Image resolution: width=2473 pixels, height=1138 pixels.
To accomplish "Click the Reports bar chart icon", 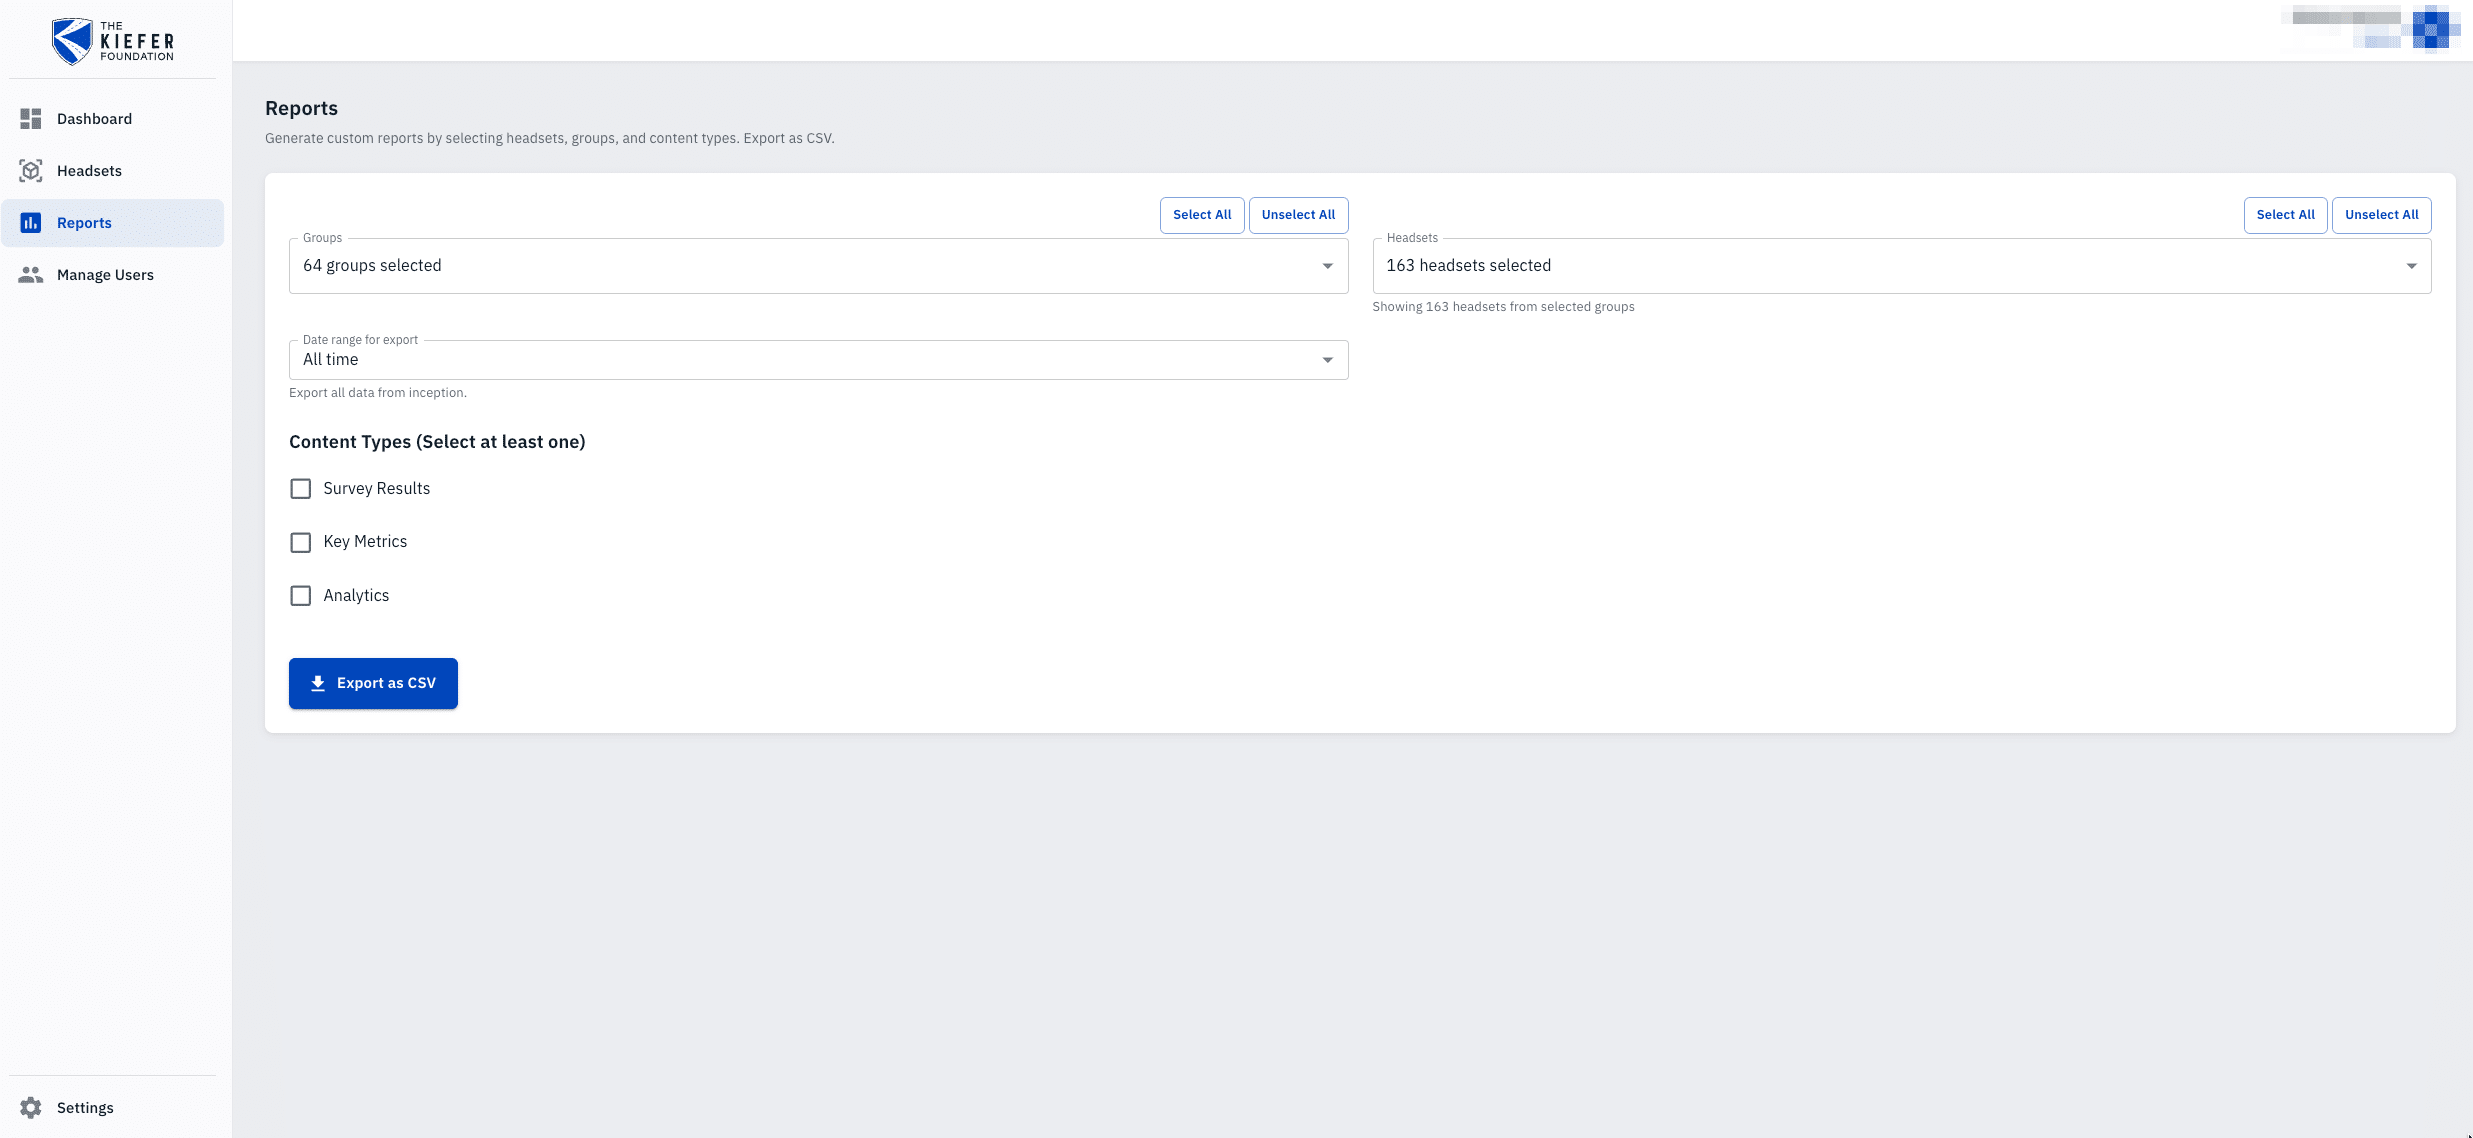I will pos(31,223).
